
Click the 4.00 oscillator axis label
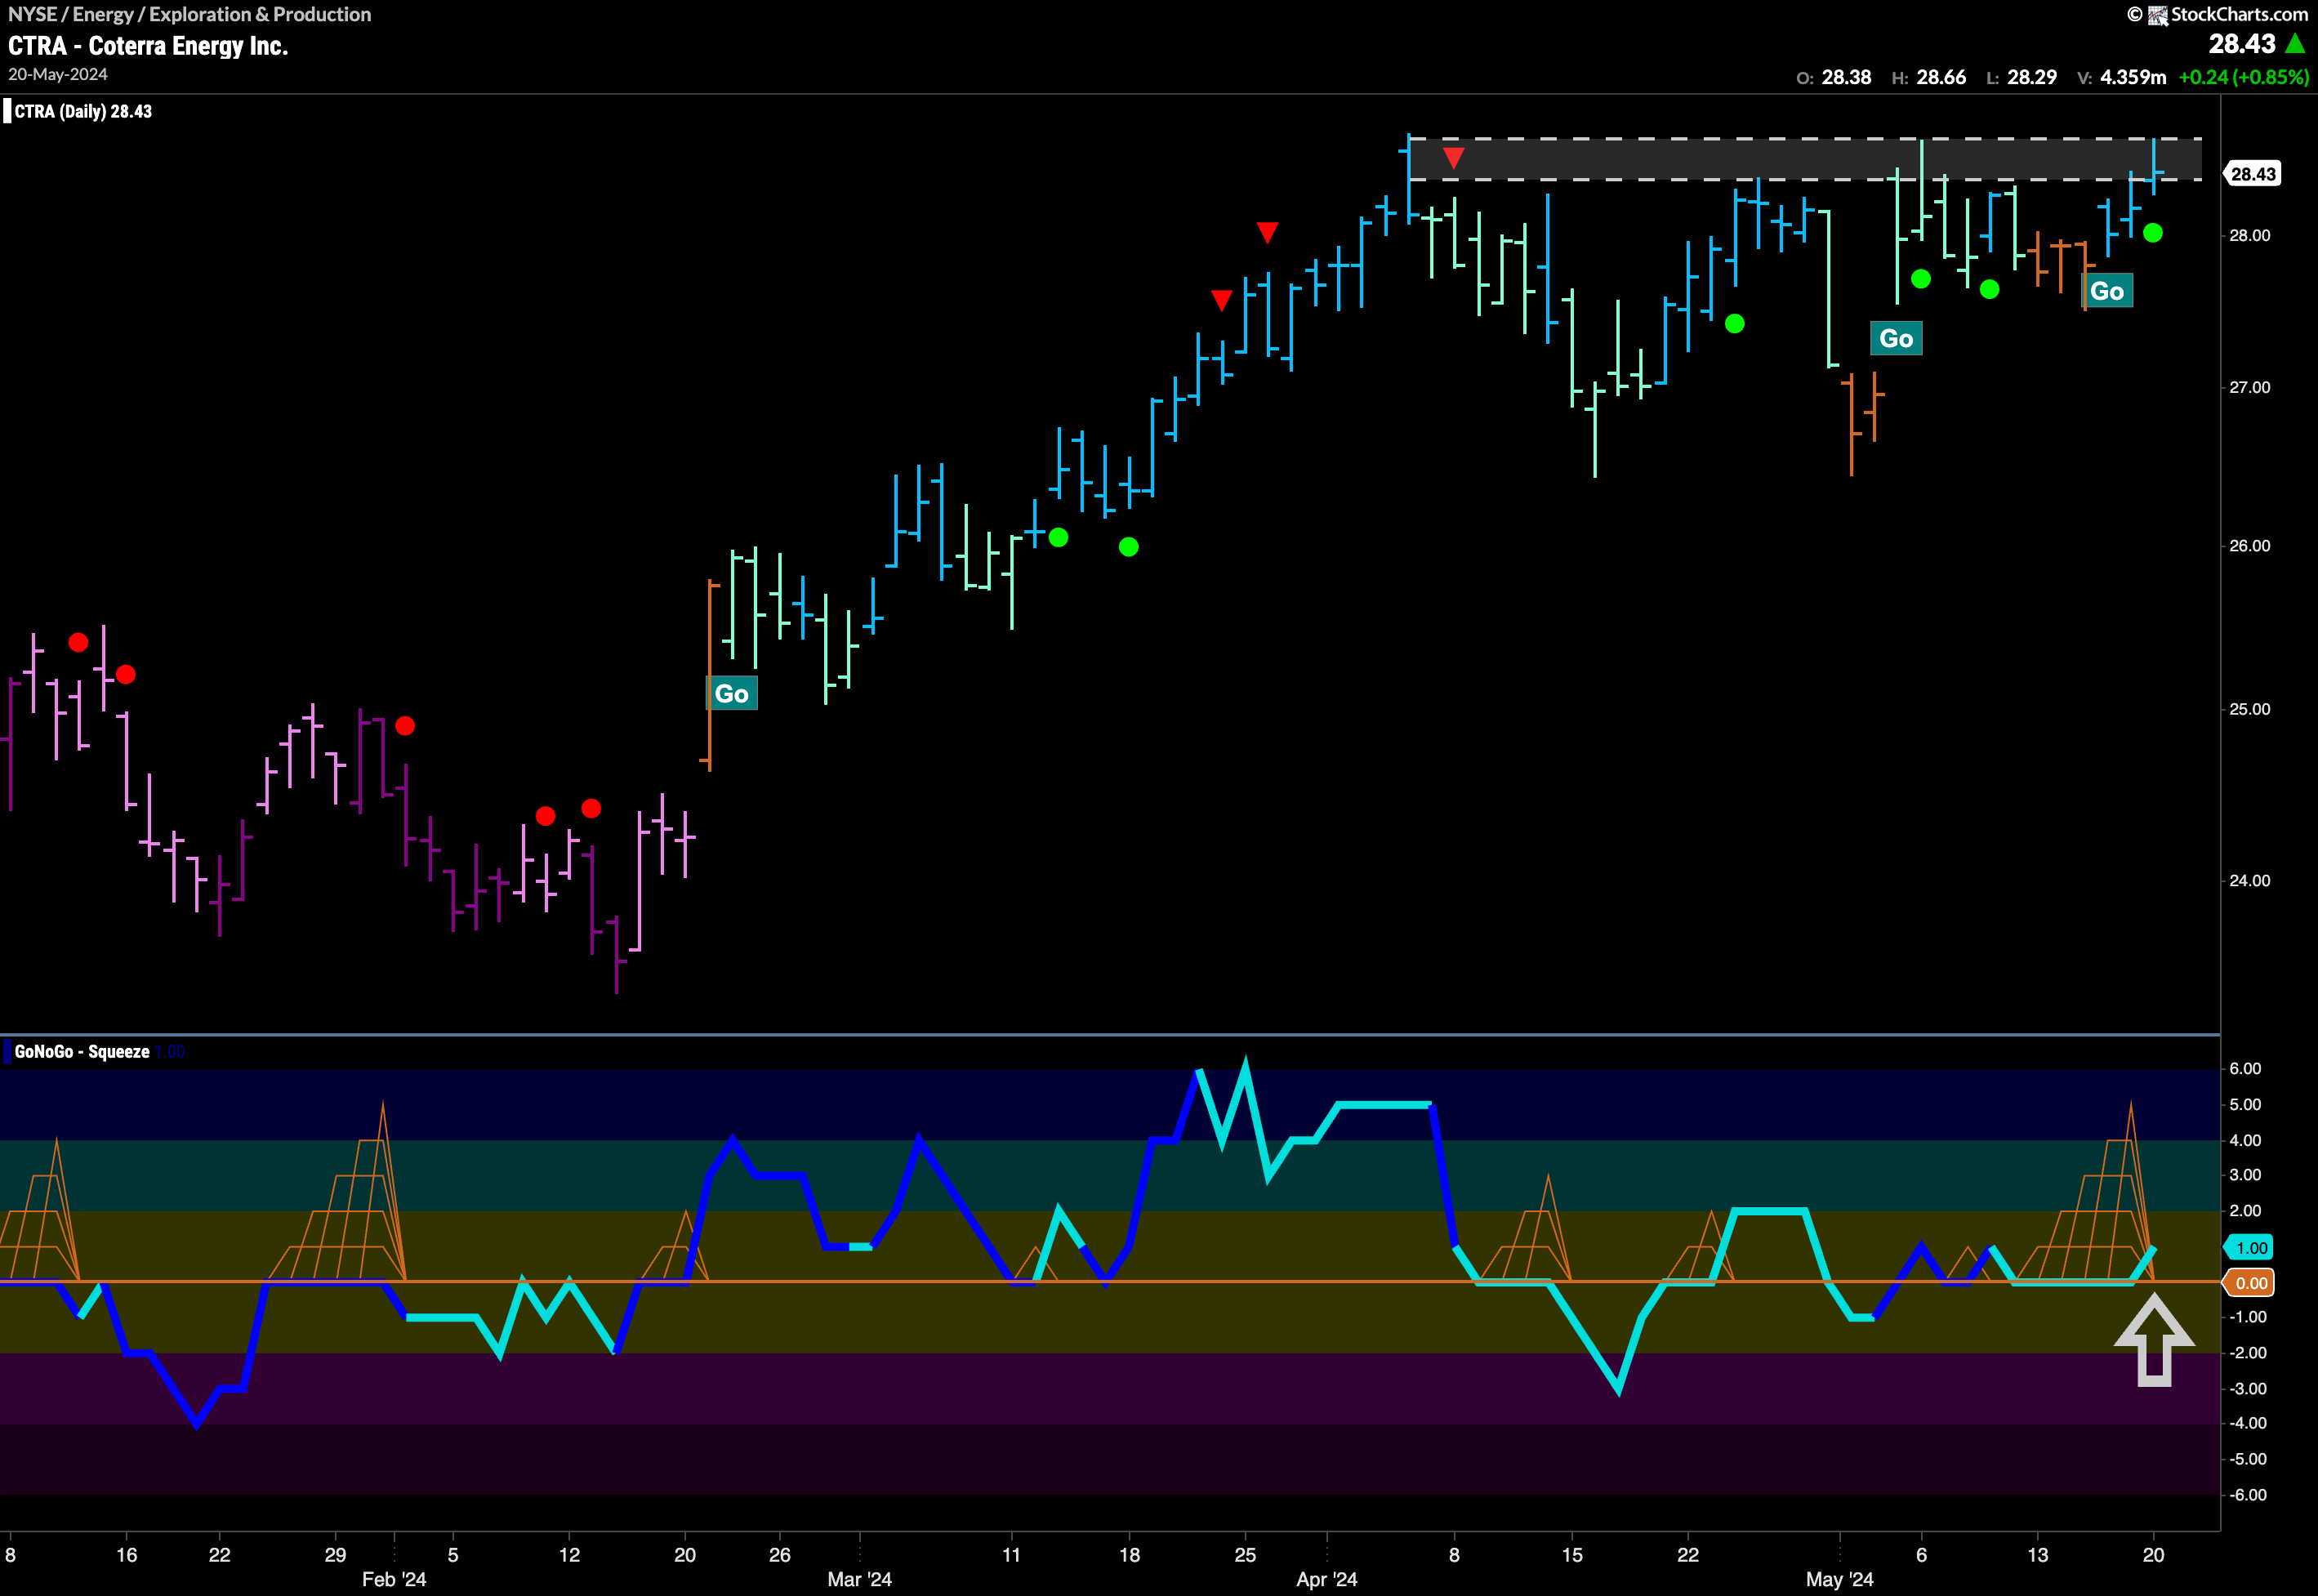coord(2245,1141)
